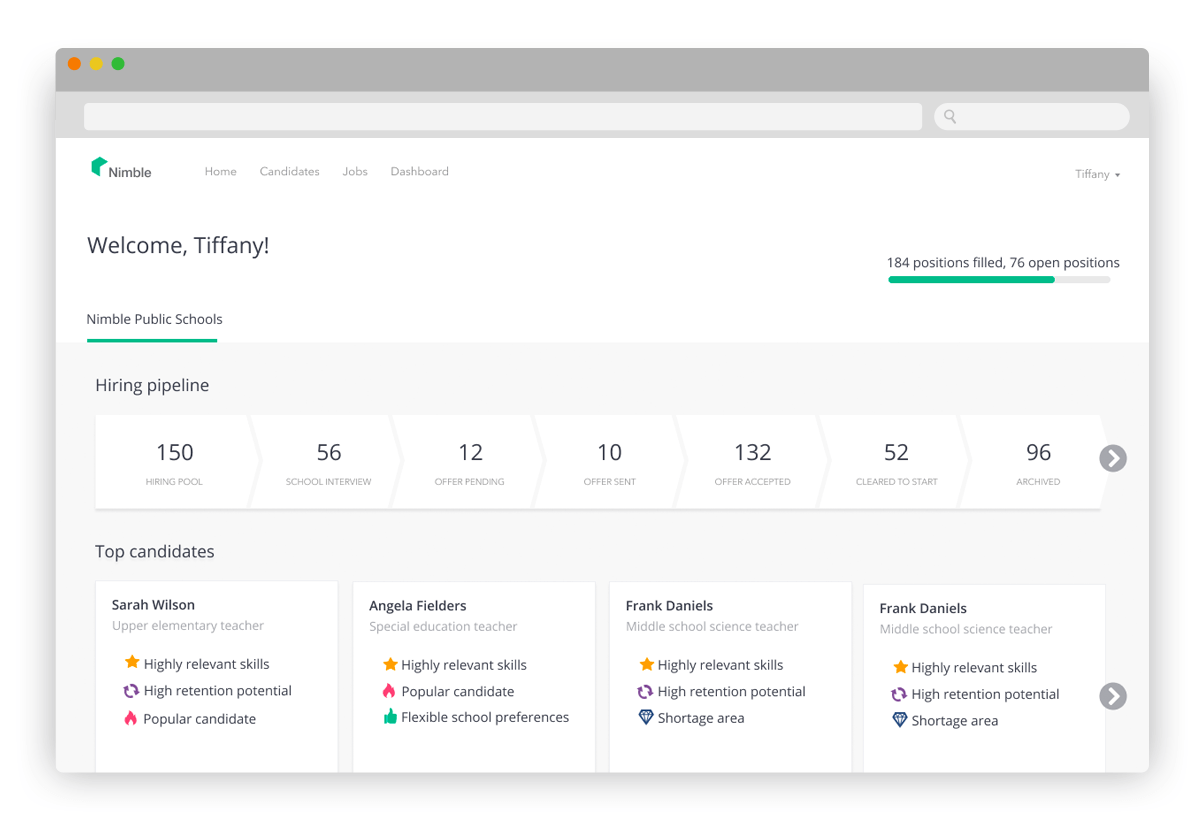
Task: Select the Nimble Public Schools tab
Action: point(154,320)
